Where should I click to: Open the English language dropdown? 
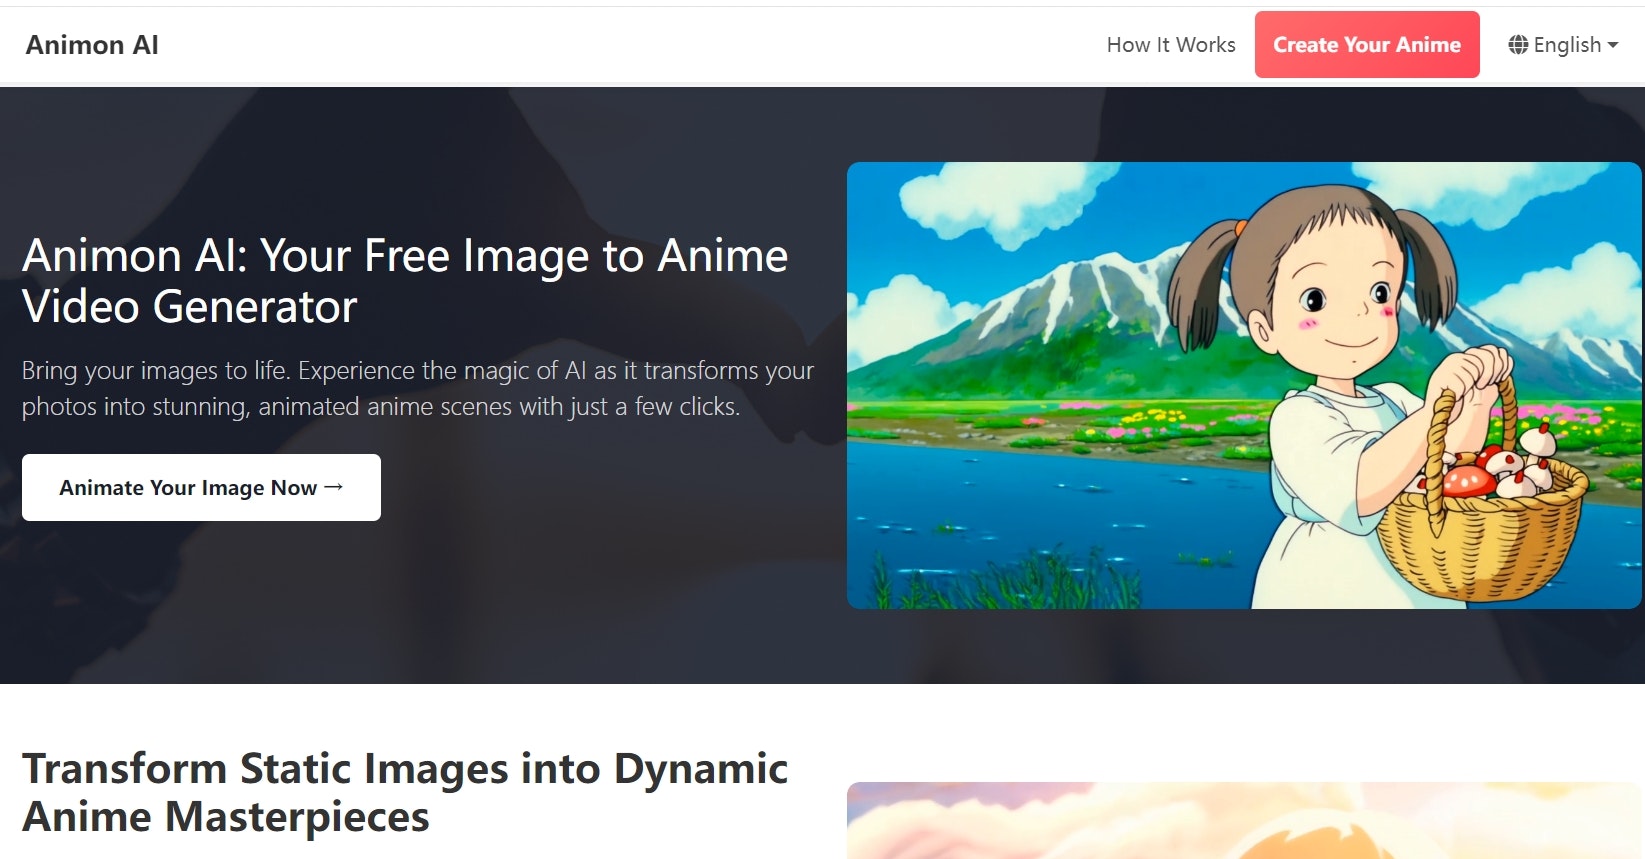pyautogui.click(x=1563, y=45)
